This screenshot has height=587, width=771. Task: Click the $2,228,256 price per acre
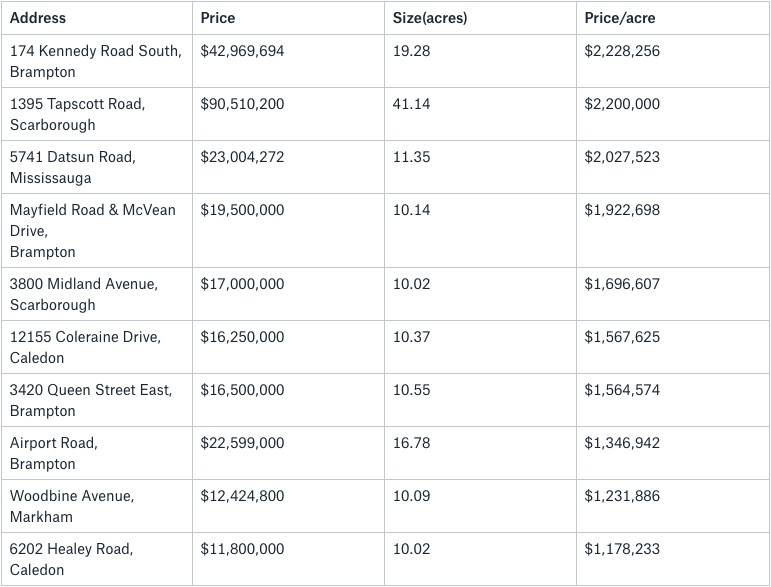pyautogui.click(x=622, y=50)
